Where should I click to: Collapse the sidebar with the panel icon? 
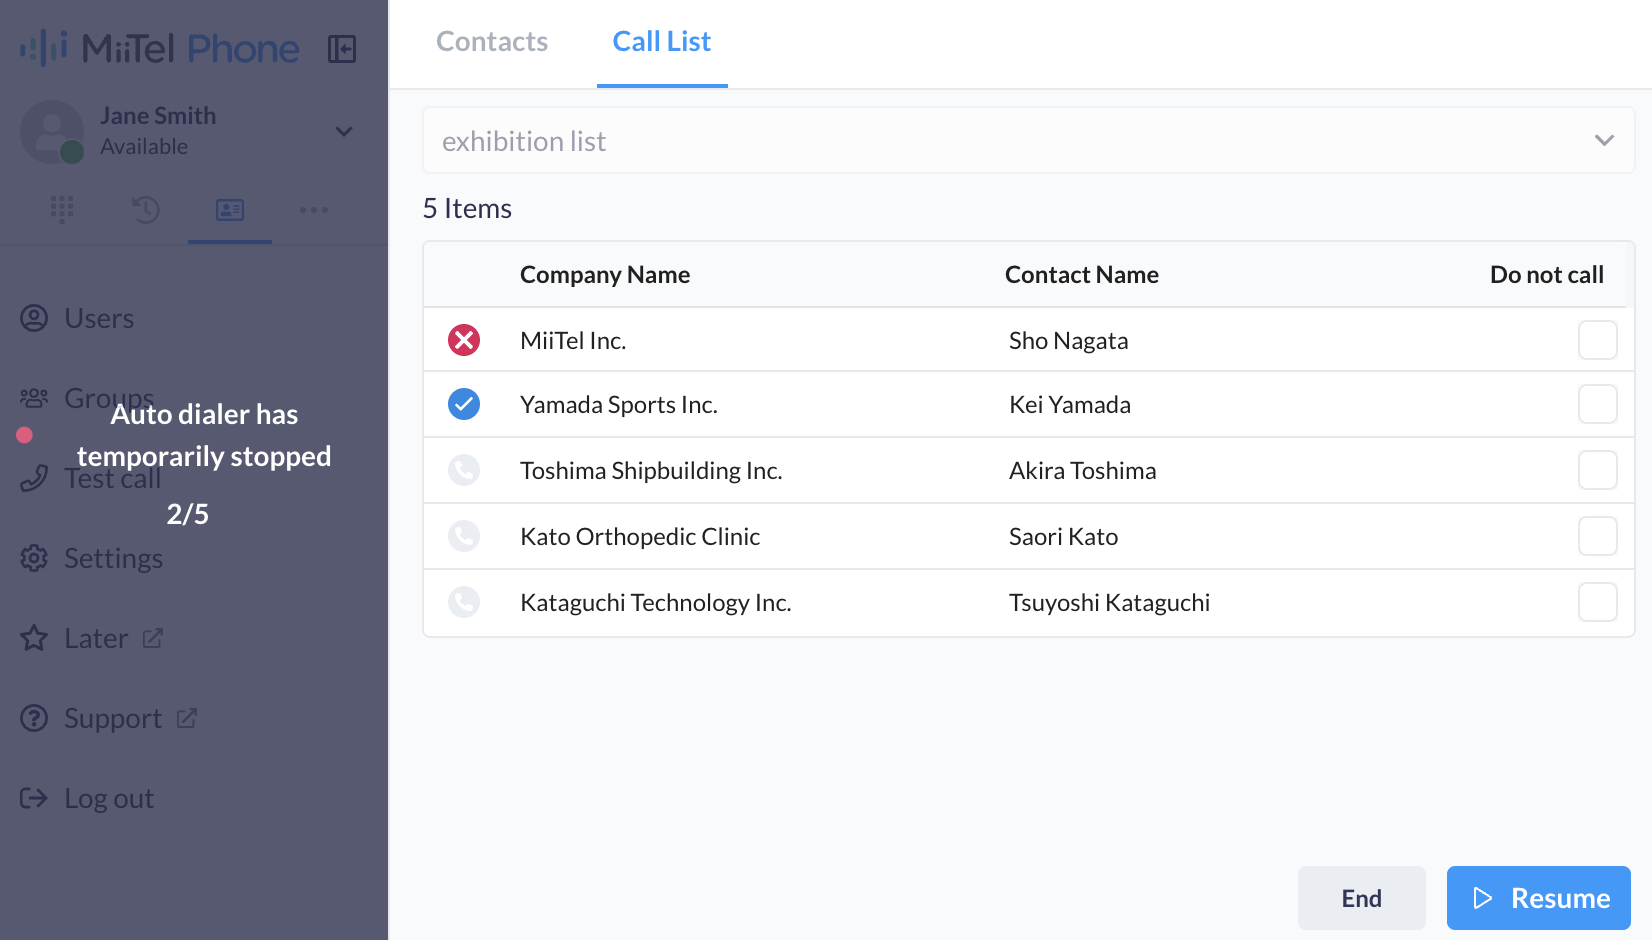pyautogui.click(x=342, y=49)
